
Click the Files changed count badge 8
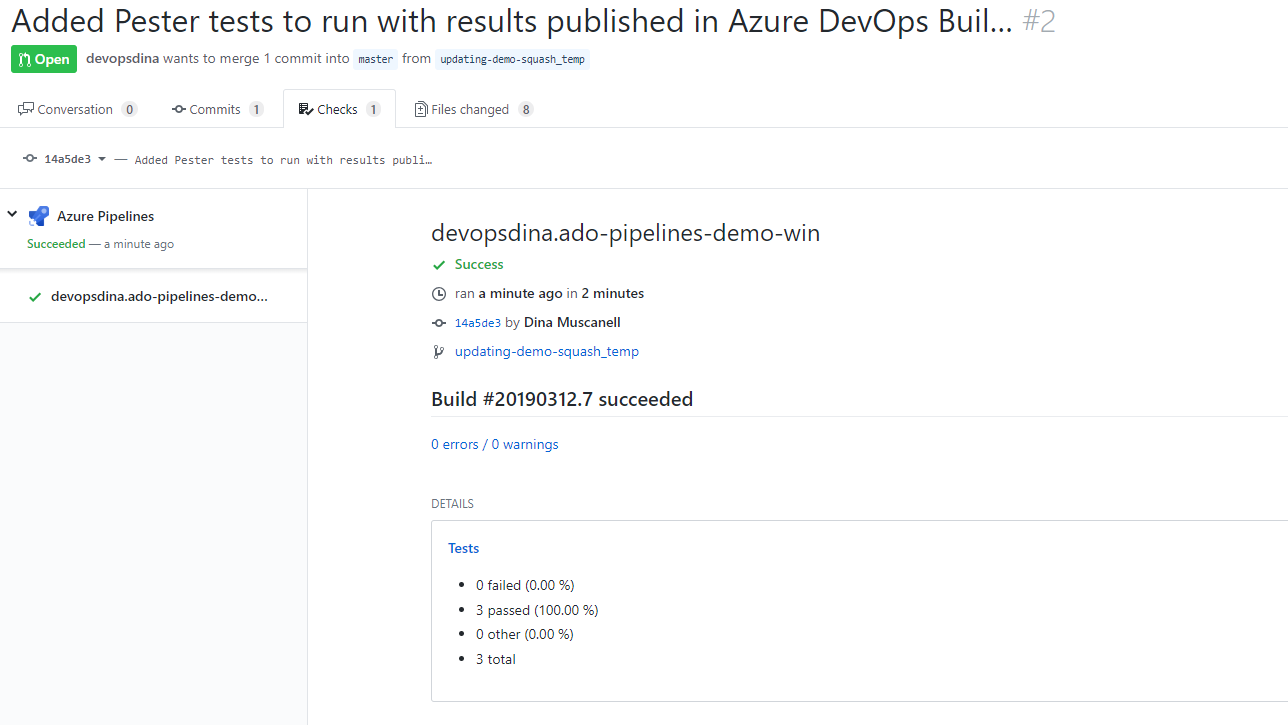click(526, 109)
